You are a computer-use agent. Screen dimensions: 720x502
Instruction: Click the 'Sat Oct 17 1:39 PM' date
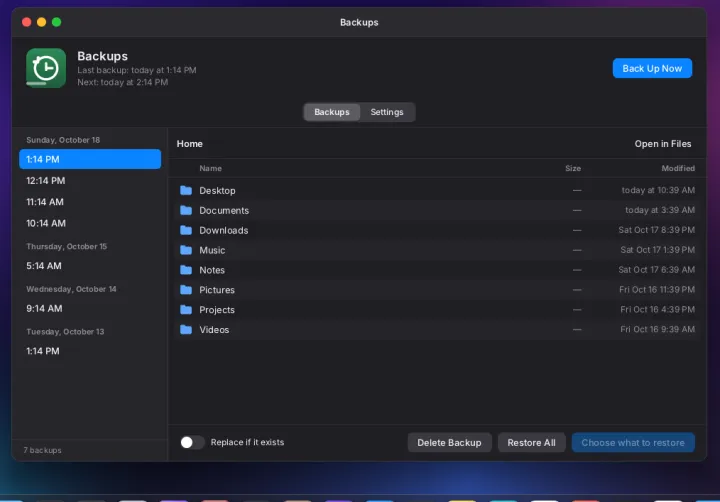[x=658, y=250]
